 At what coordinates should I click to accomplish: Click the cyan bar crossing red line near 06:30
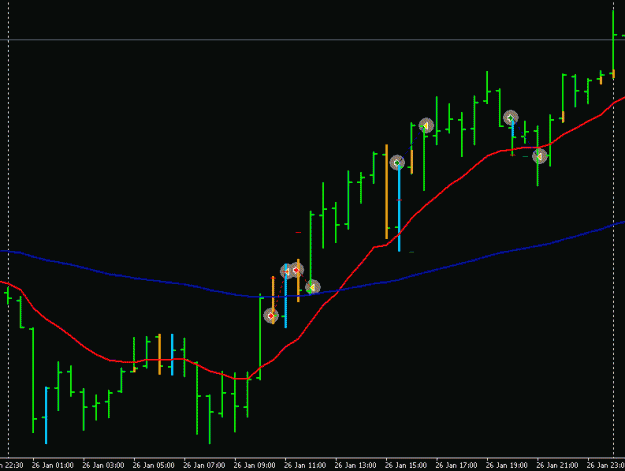pos(172,355)
